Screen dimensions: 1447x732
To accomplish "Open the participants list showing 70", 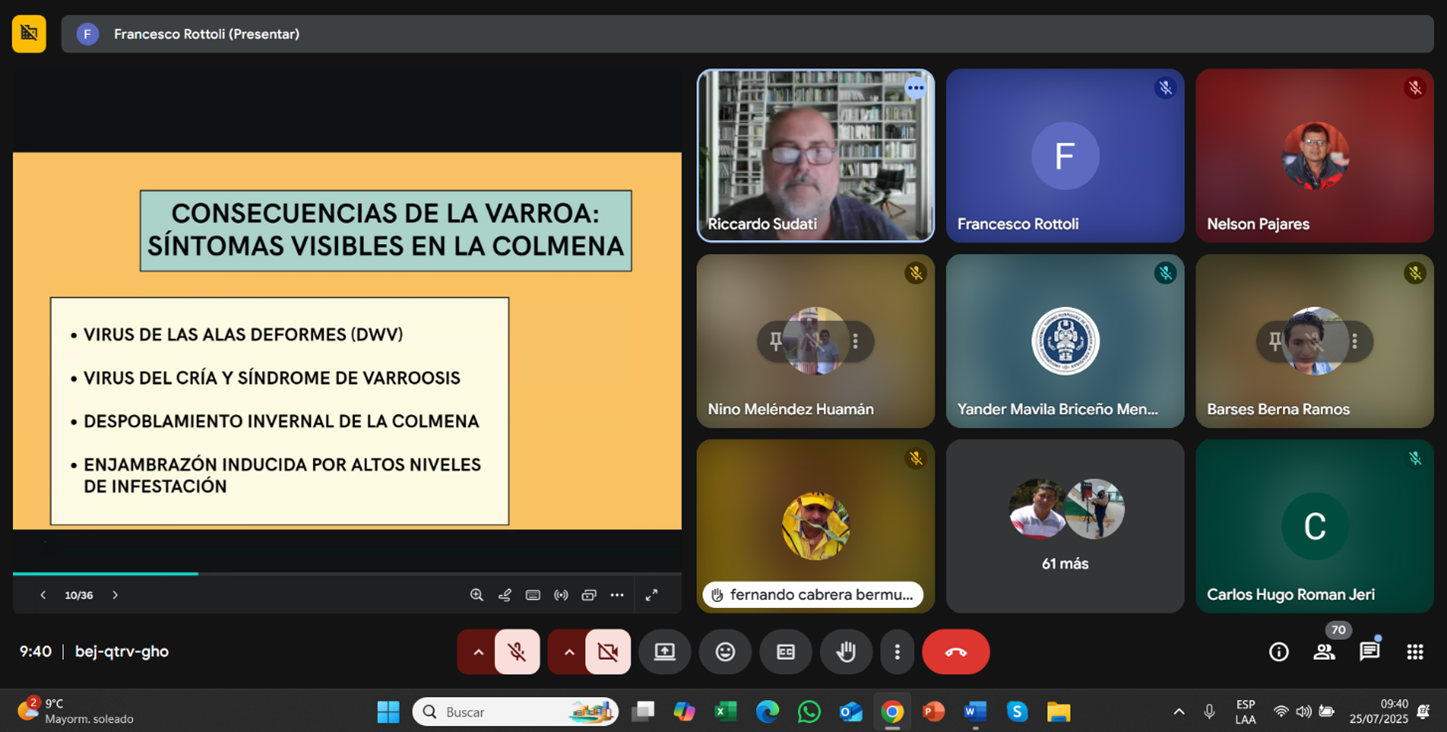I will click(1324, 652).
